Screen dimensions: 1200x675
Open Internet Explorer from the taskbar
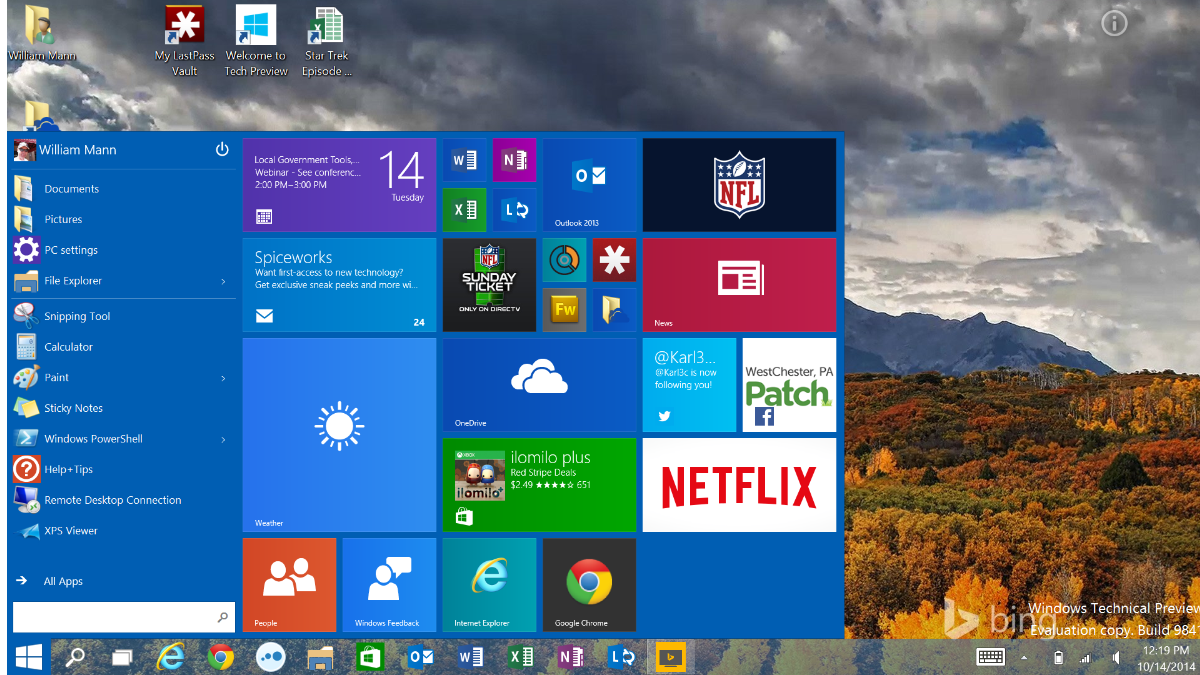tap(171, 657)
